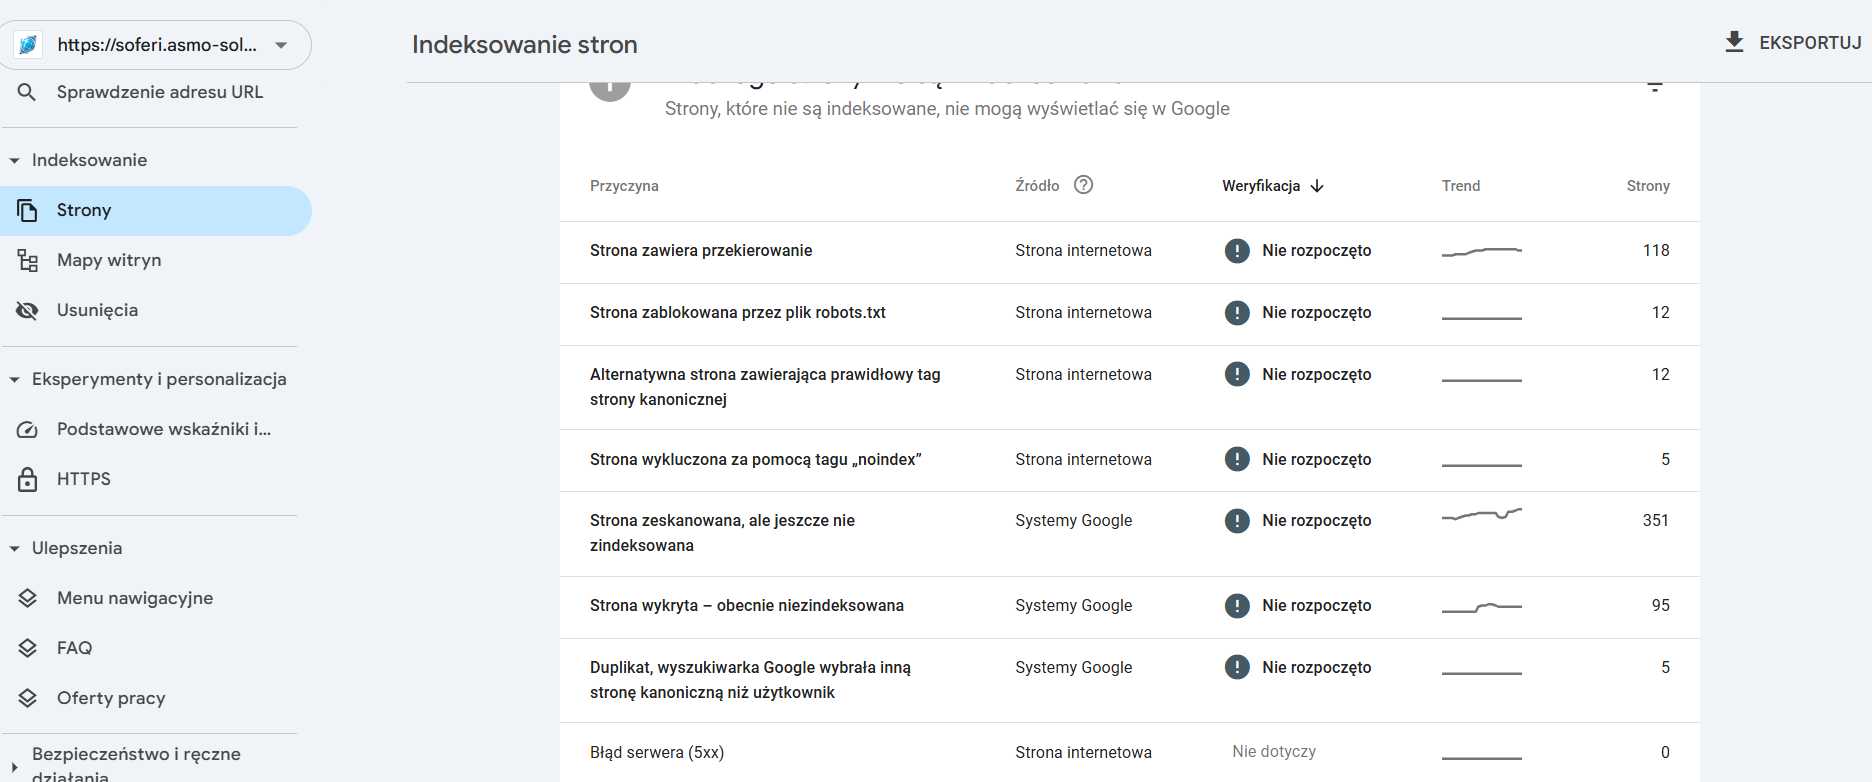Click the help icon next to Źródło
Viewport: 1872px width, 782px height.
pyautogui.click(x=1083, y=185)
